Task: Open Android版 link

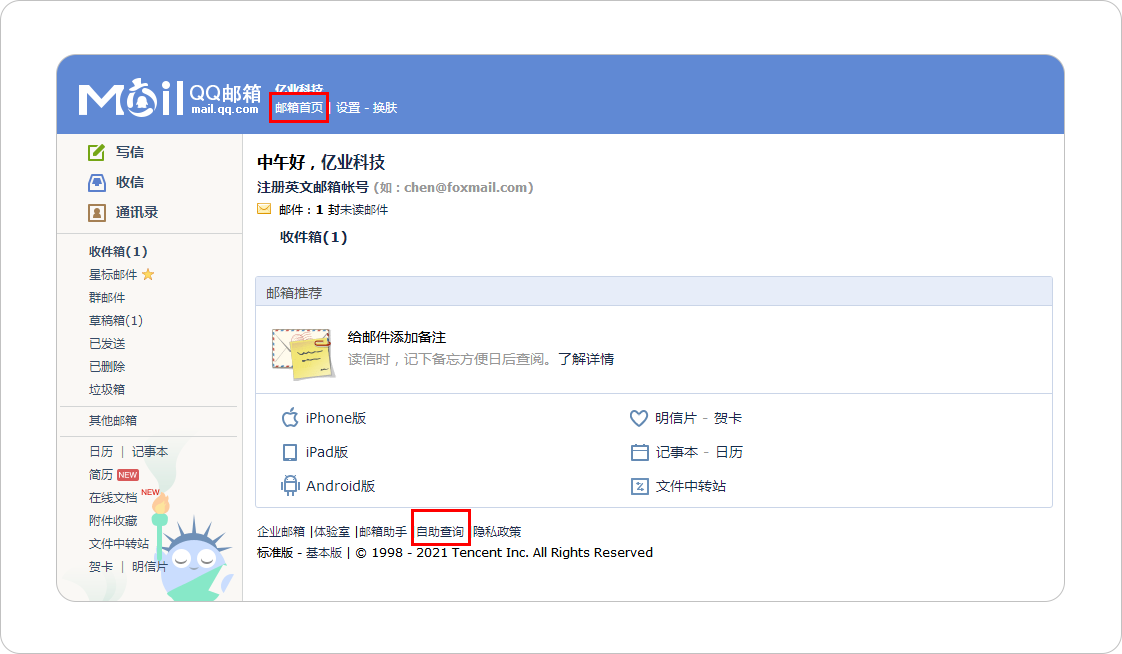Action: (x=341, y=486)
